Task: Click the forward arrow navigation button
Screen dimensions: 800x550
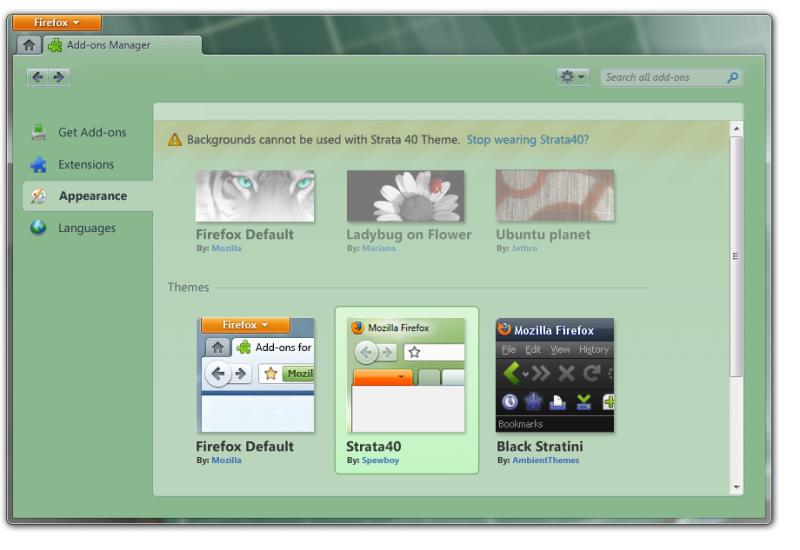Action: pos(59,77)
